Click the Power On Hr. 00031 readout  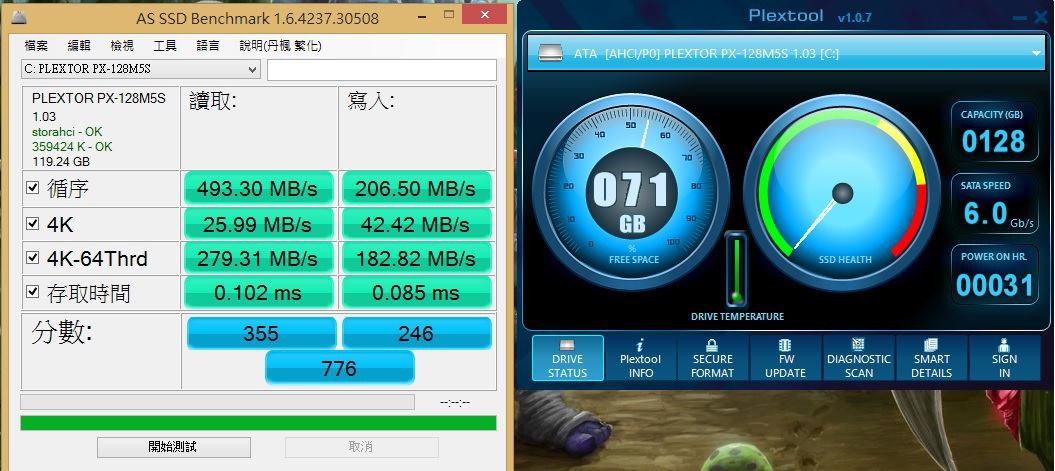pos(994,275)
